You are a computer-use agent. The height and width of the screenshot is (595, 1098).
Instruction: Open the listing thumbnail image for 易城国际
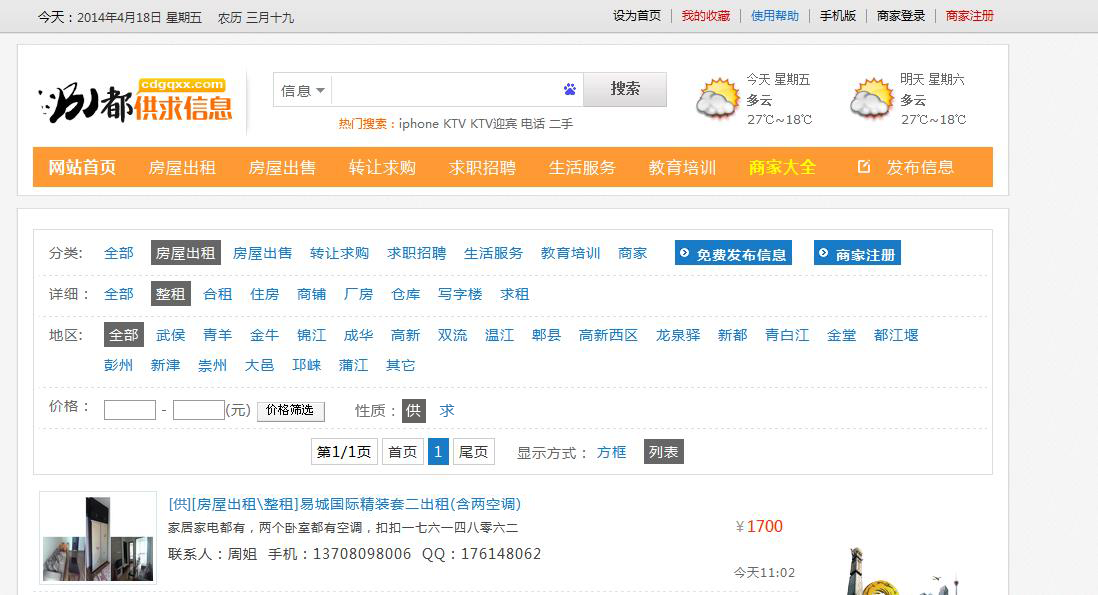coord(98,538)
